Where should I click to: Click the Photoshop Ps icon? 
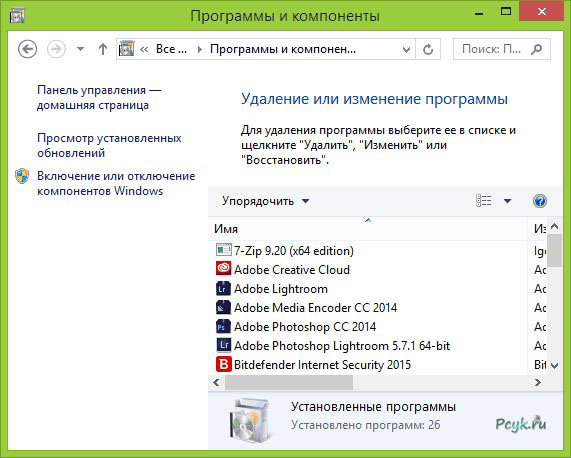click(223, 326)
